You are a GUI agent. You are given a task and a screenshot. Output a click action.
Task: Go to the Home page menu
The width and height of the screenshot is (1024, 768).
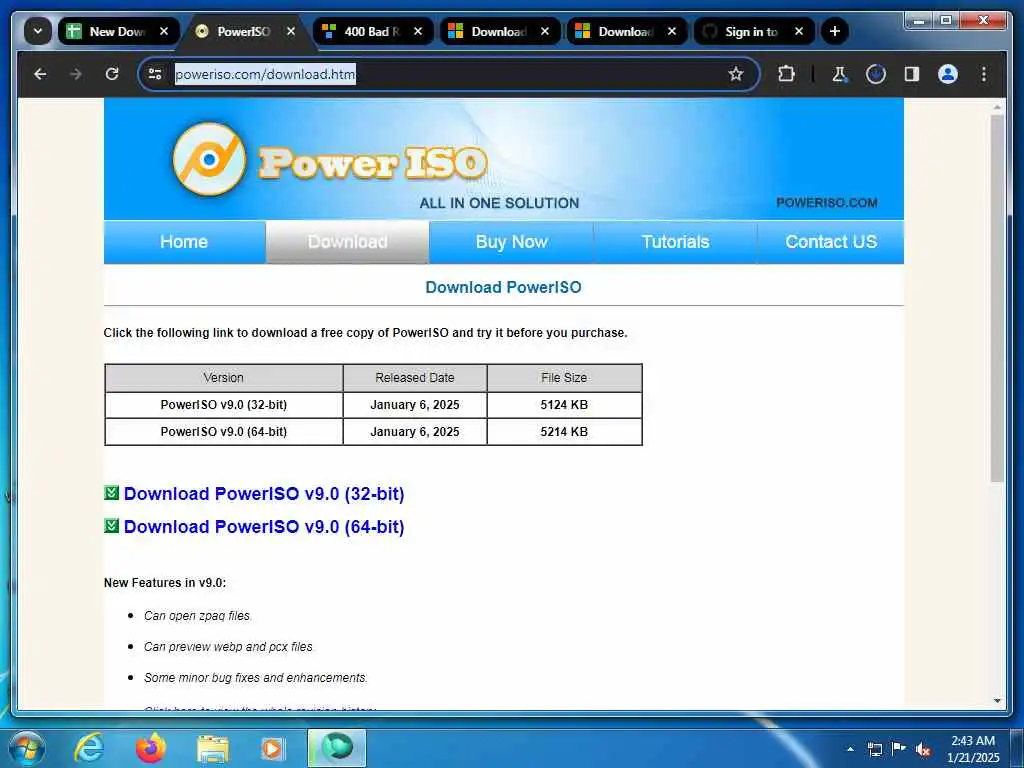184,242
